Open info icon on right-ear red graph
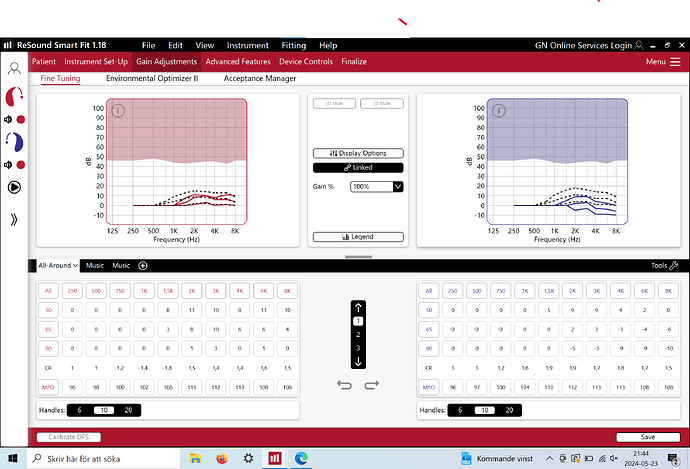 click(118, 110)
